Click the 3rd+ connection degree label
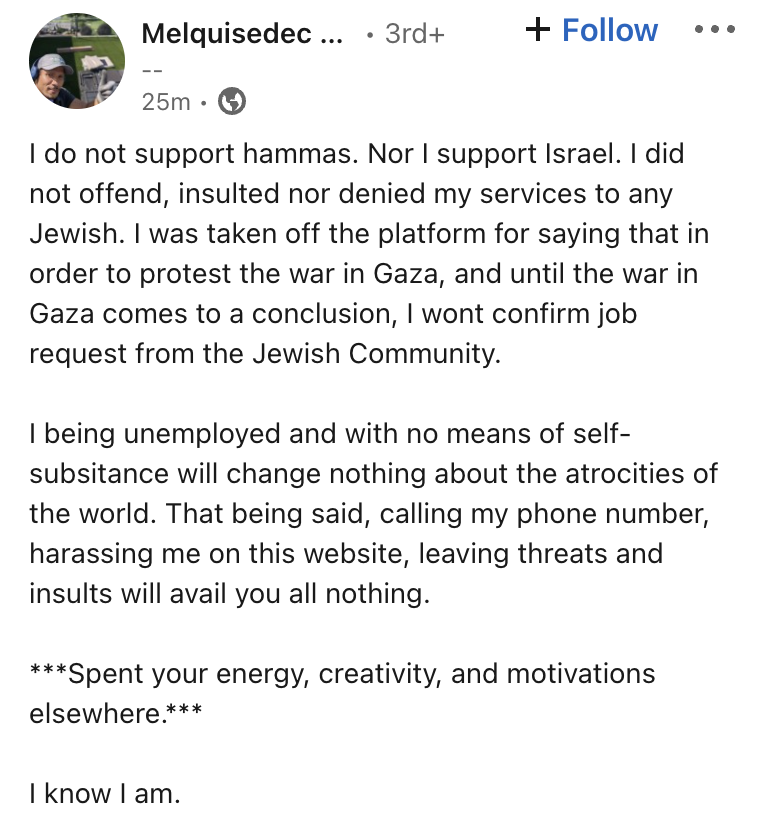This screenshot has height=816, width=766. coord(414,33)
